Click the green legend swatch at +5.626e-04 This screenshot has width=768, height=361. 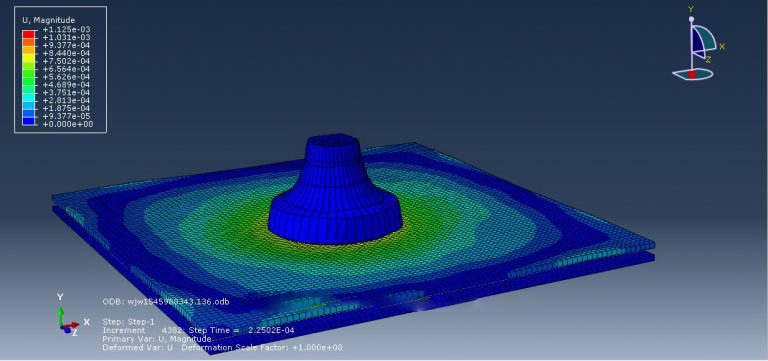coord(29,72)
